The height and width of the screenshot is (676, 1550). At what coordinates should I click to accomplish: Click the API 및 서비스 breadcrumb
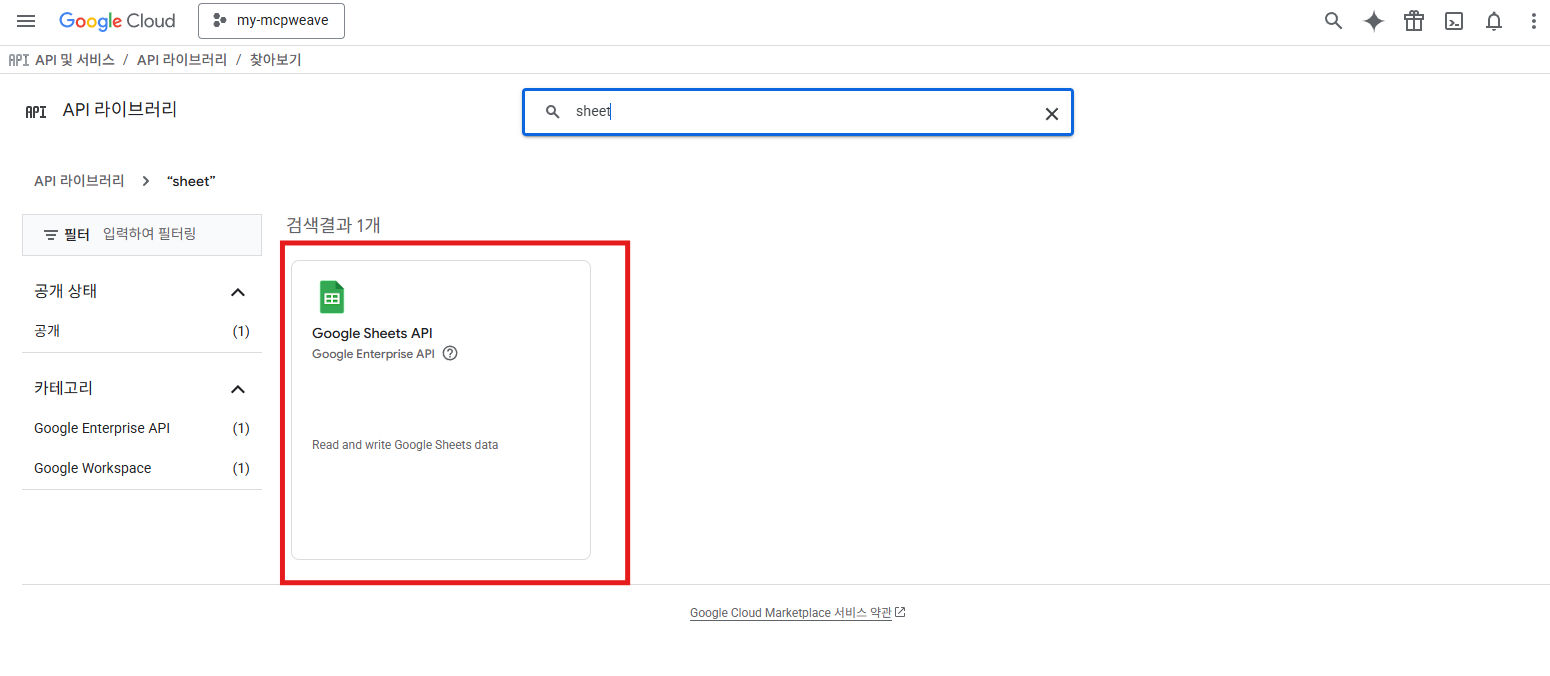click(75, 60)
